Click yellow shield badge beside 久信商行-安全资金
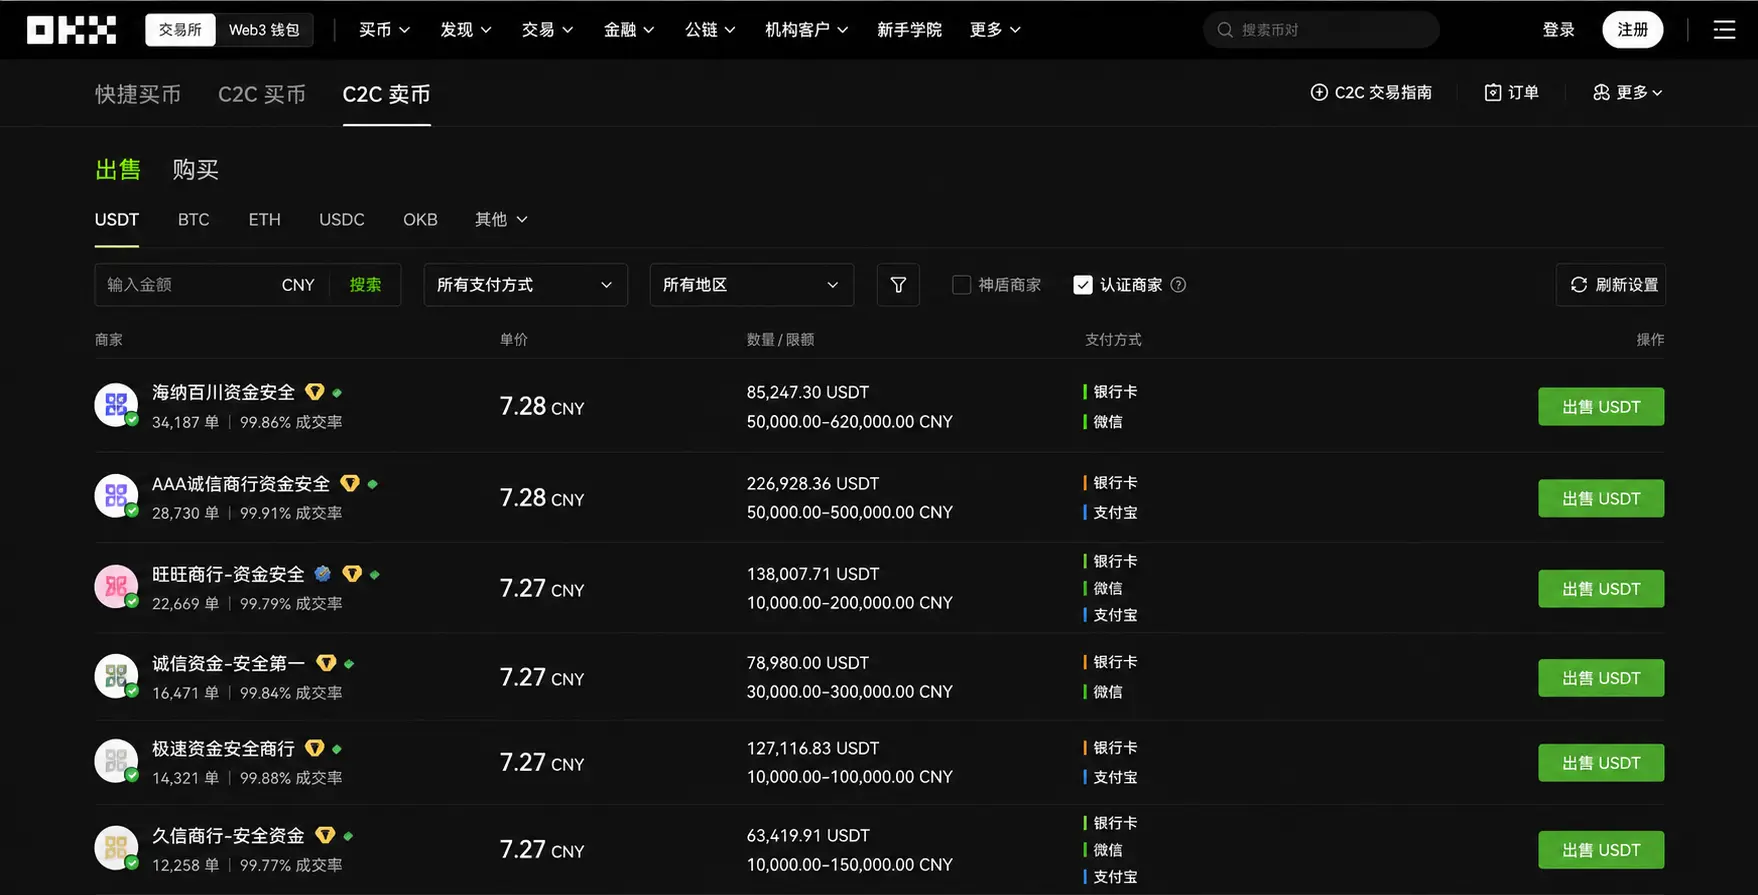The height and width of the screenshot is (895, 1758). [x=325, y=835]
